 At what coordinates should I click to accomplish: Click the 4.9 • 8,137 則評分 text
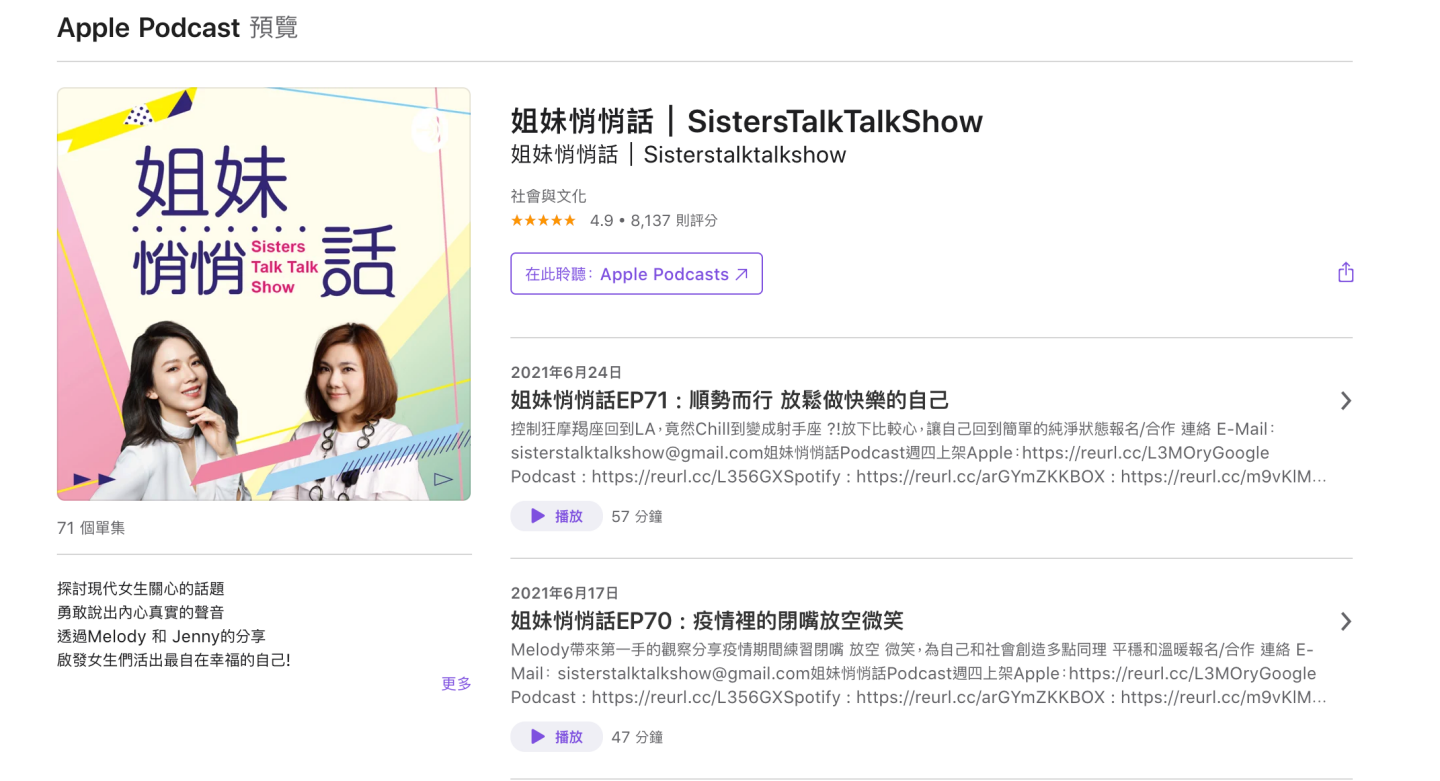(x=654, y=220)
